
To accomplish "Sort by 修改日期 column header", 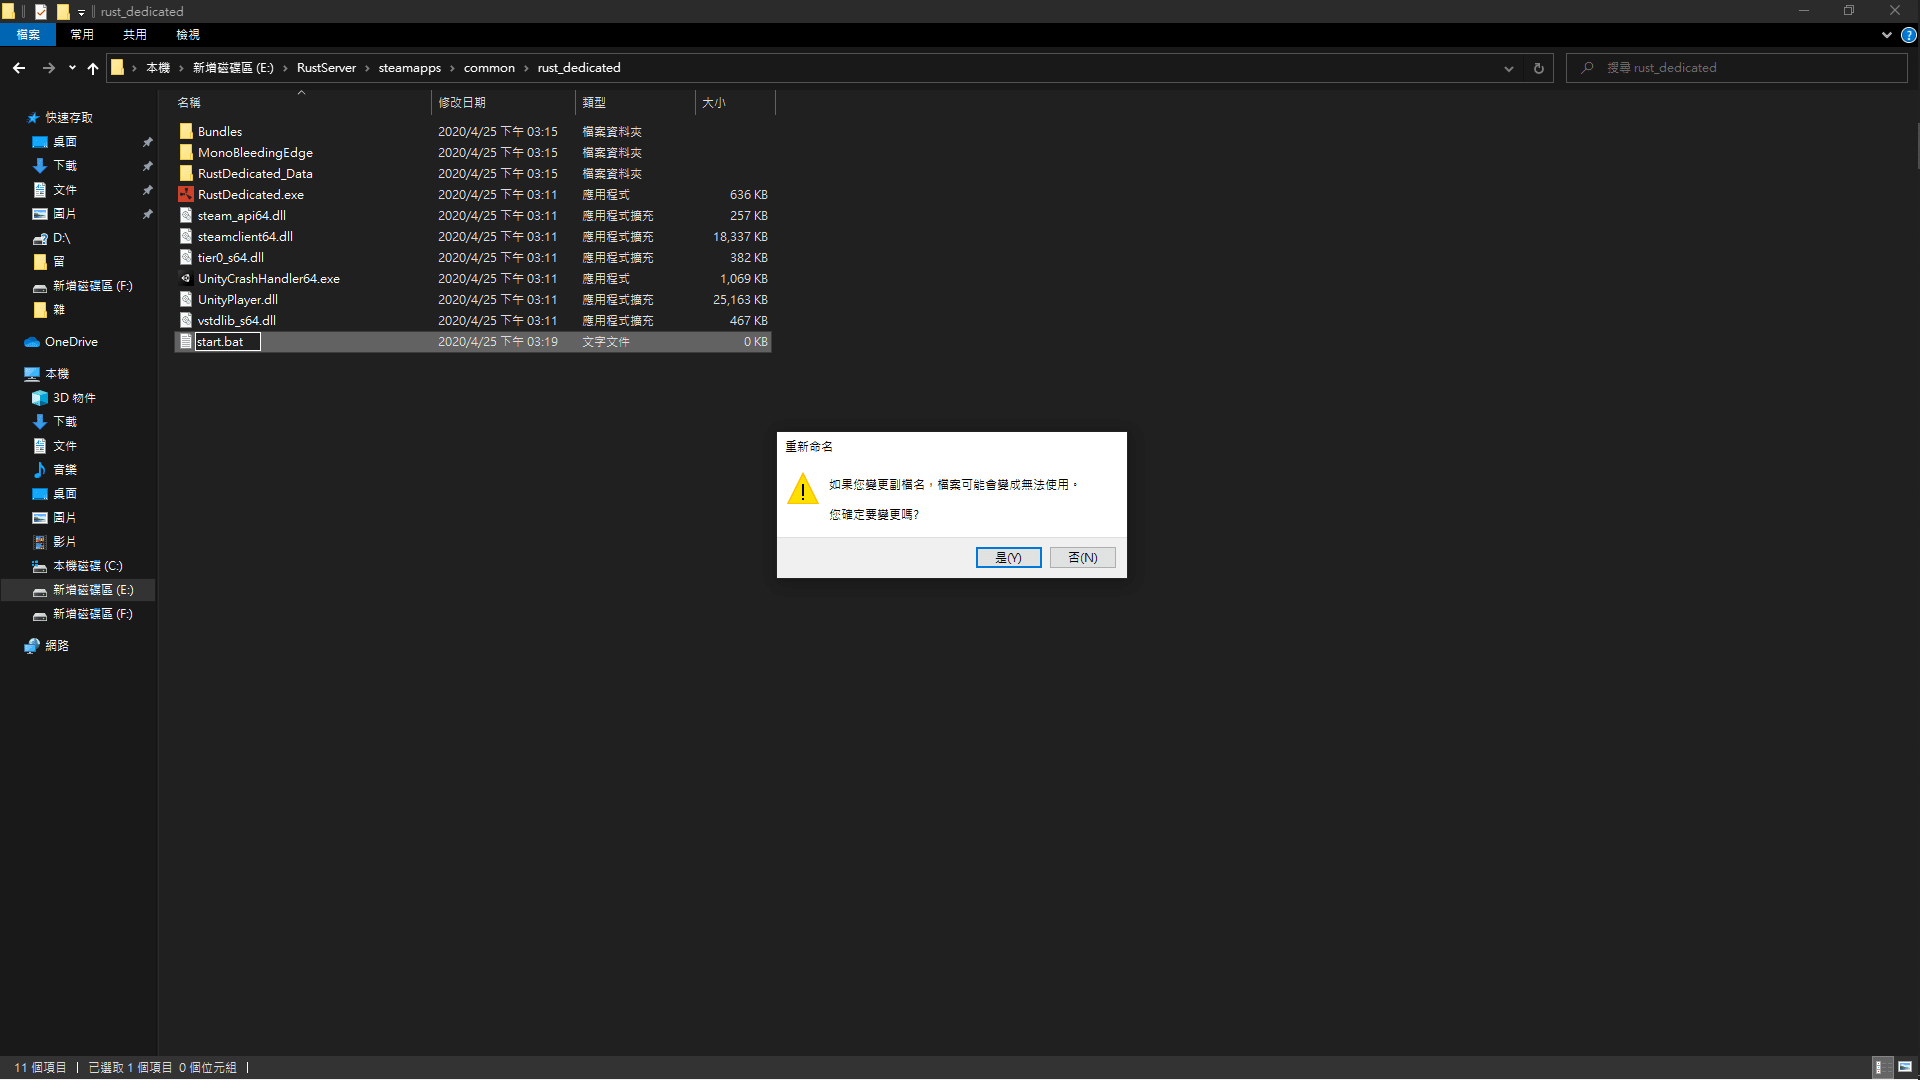I will point(462,103).
